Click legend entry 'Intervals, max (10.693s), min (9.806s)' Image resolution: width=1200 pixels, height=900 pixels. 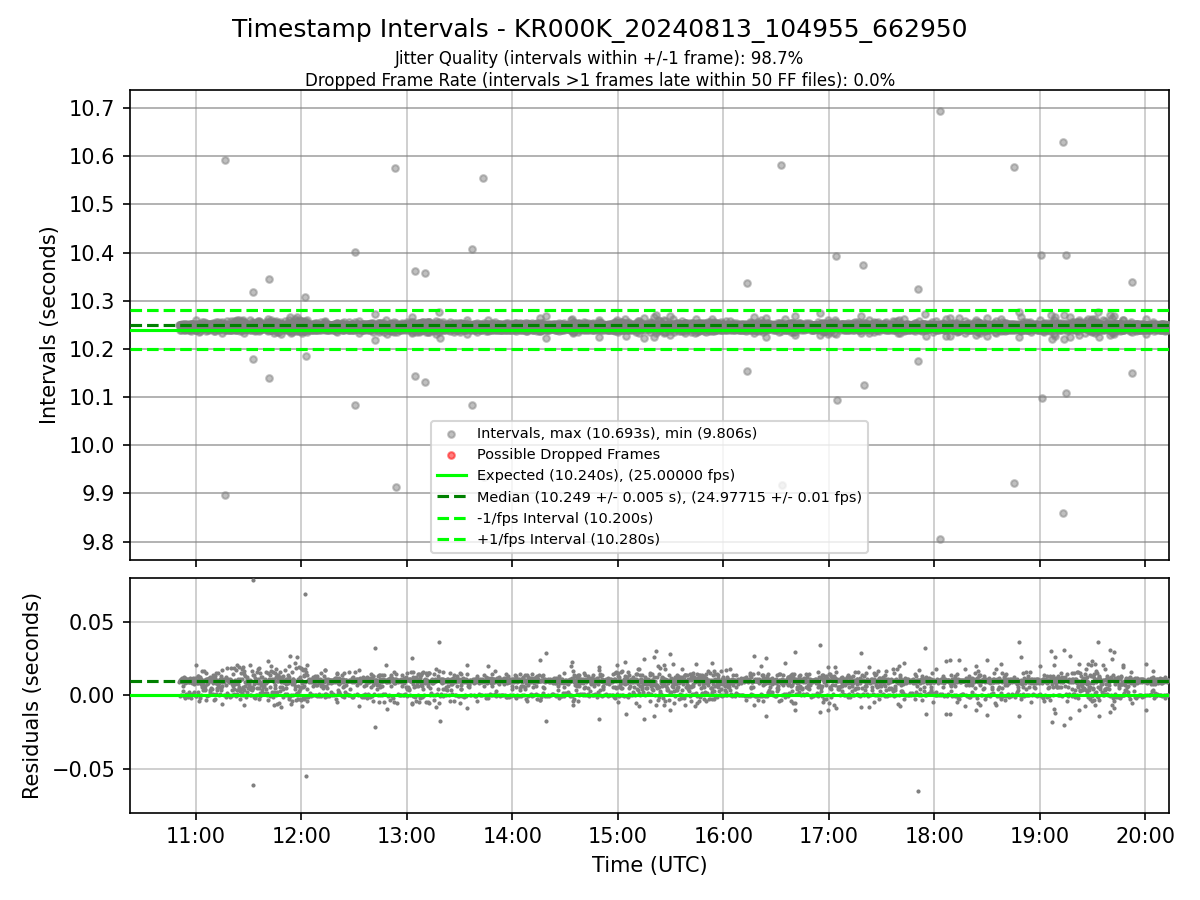[617, 433]
